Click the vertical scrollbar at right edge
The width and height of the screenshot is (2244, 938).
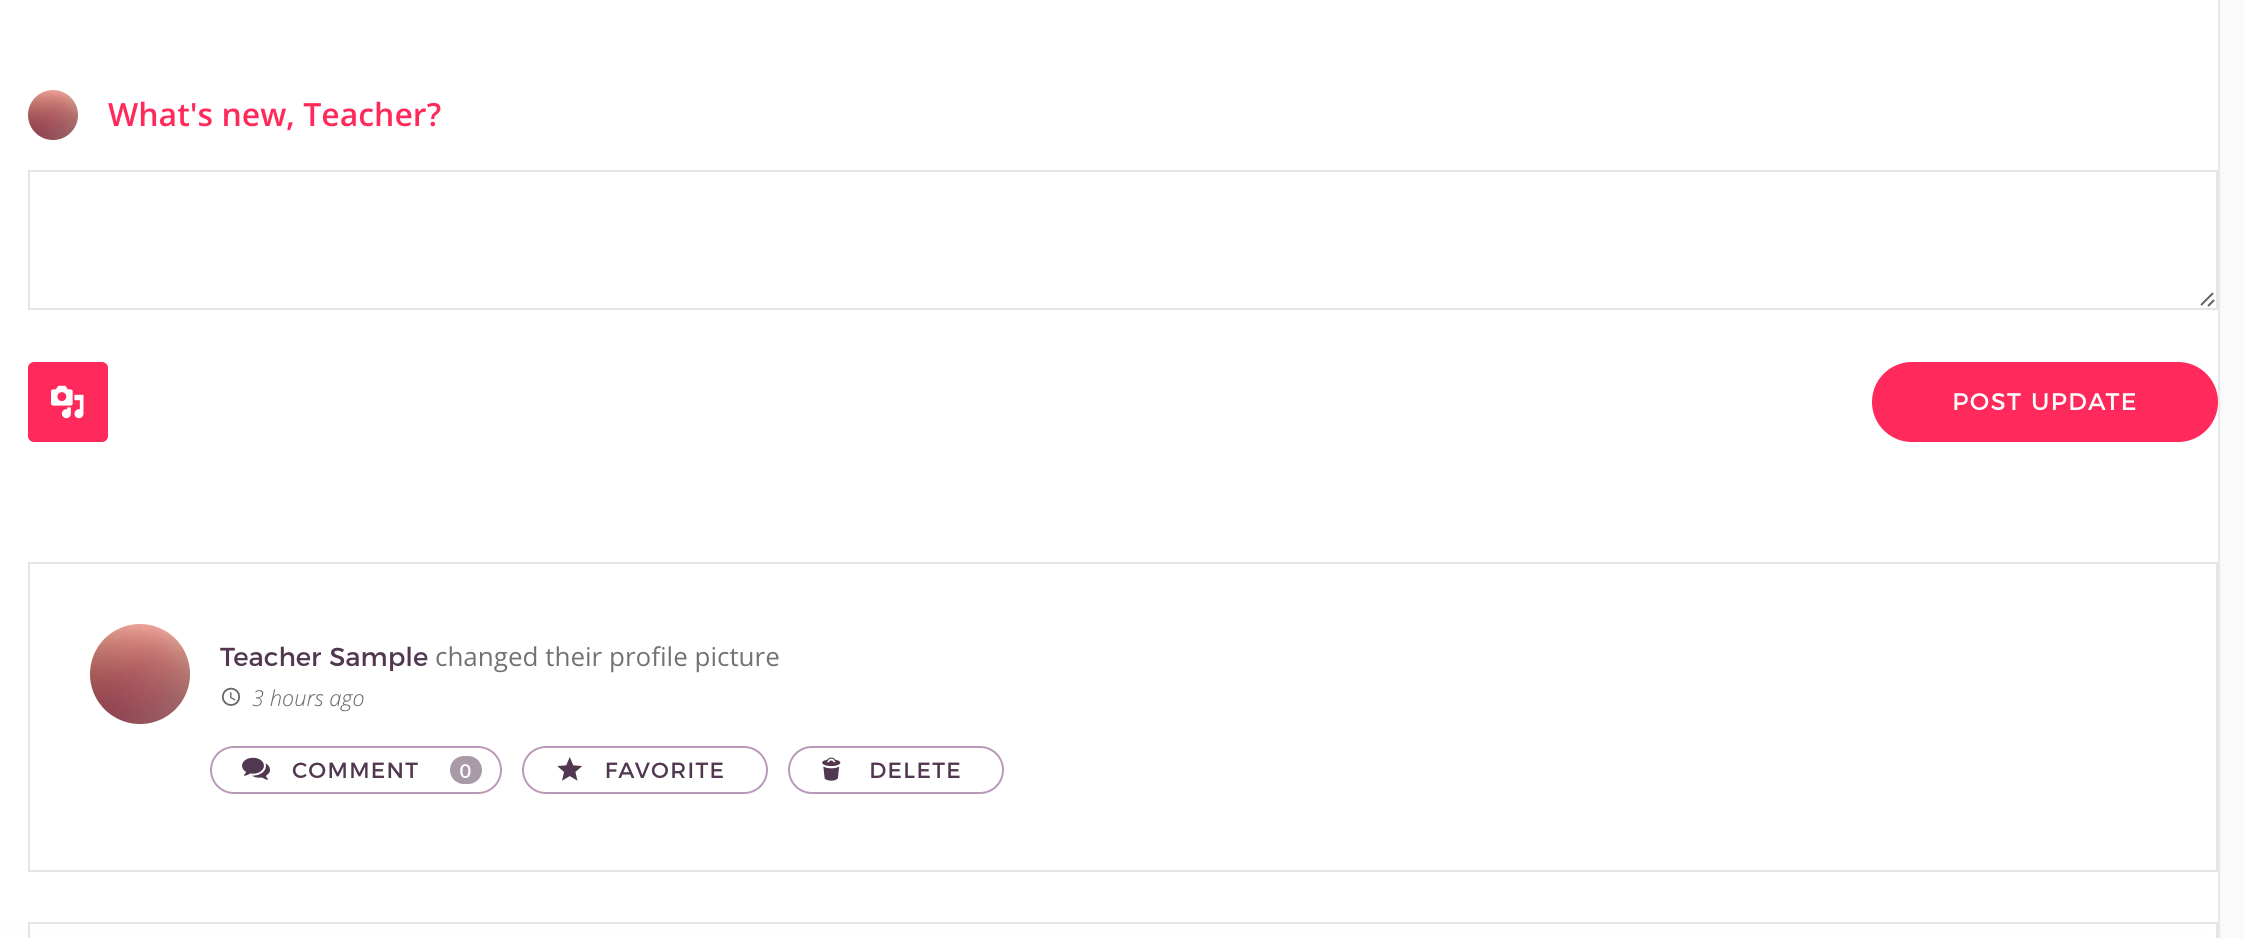click(x=2231, y=469)
